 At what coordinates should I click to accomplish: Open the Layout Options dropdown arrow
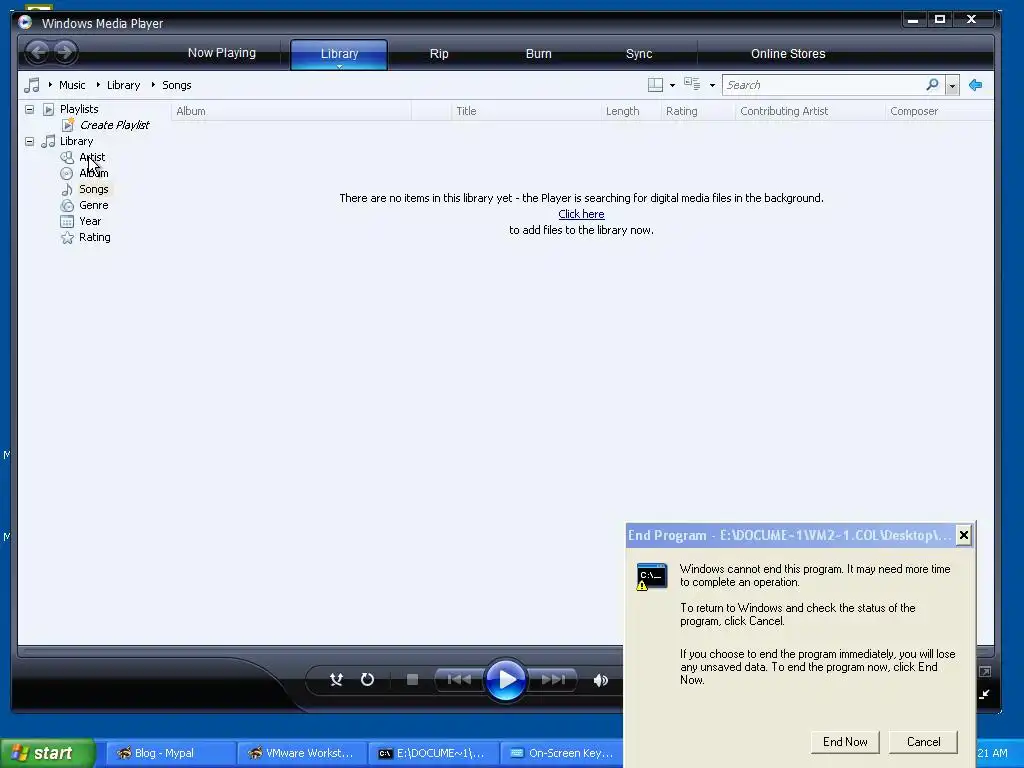(x=672, y=86)
